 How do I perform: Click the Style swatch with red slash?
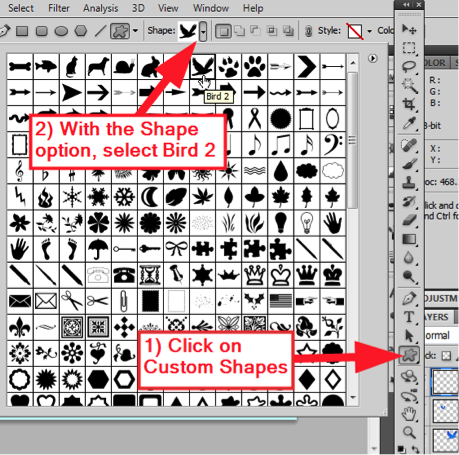355,31
